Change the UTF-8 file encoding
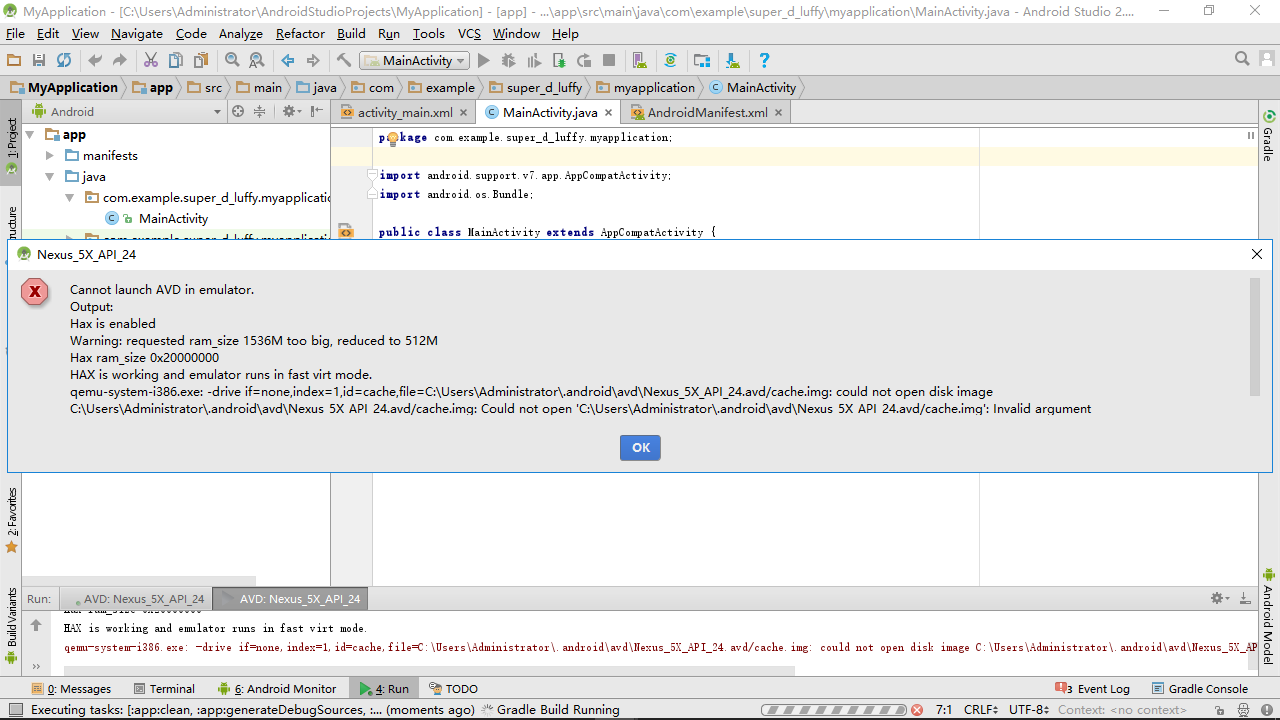 click(1029, 710)
